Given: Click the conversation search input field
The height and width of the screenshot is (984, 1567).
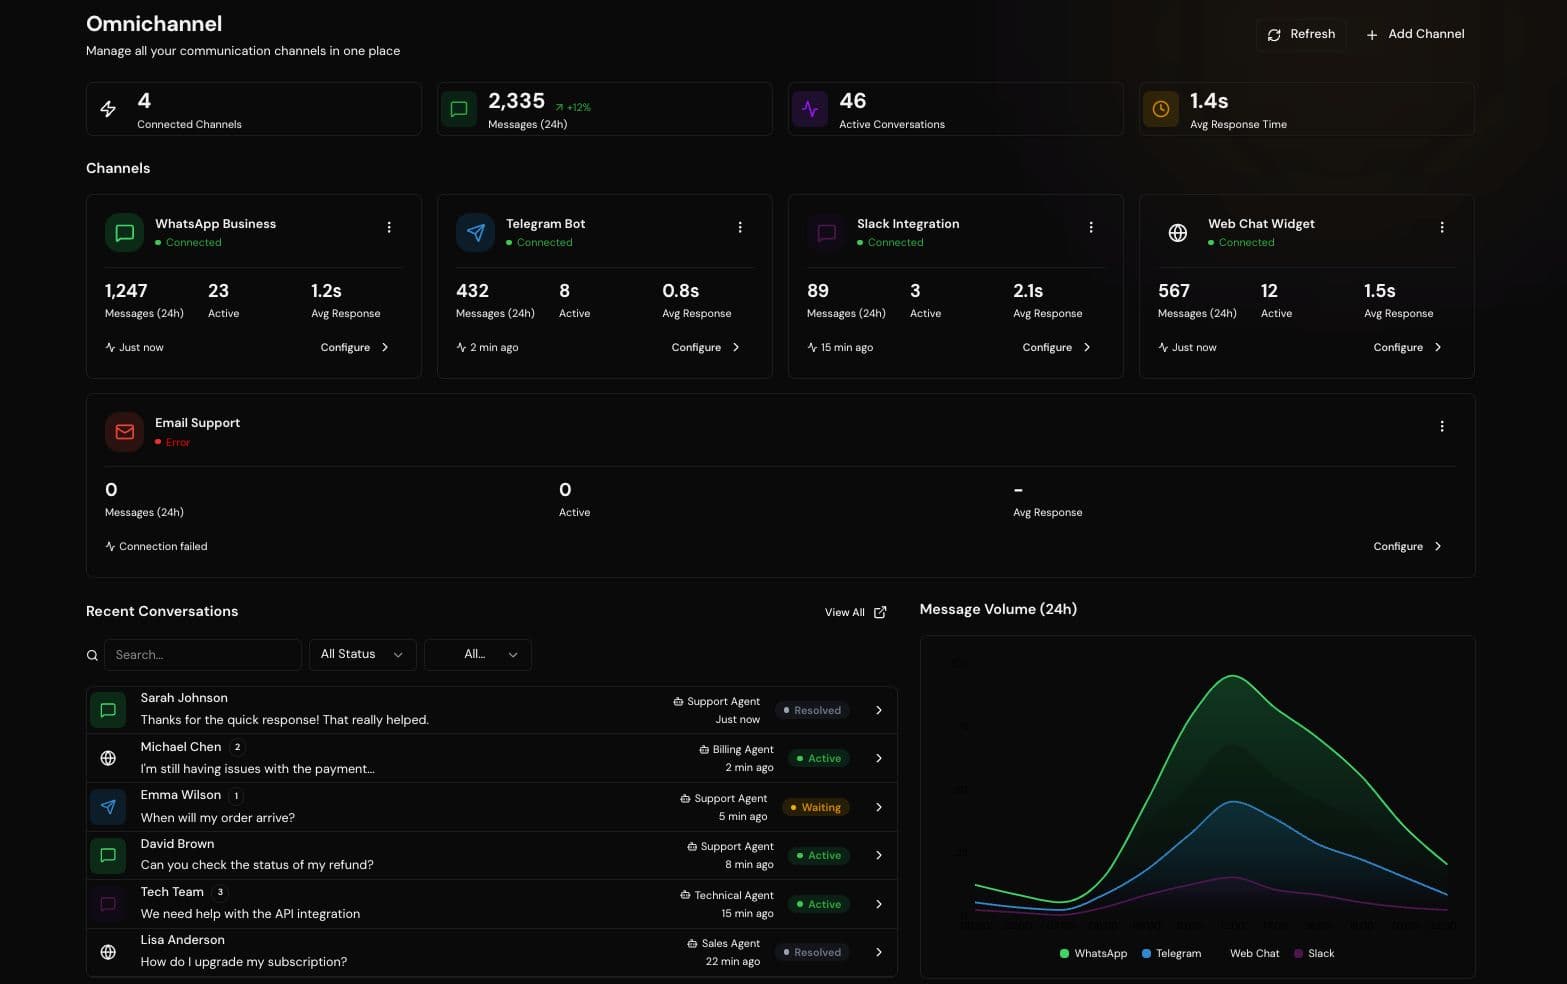Looking at the screenshot, I should click(x=203, y=654).
